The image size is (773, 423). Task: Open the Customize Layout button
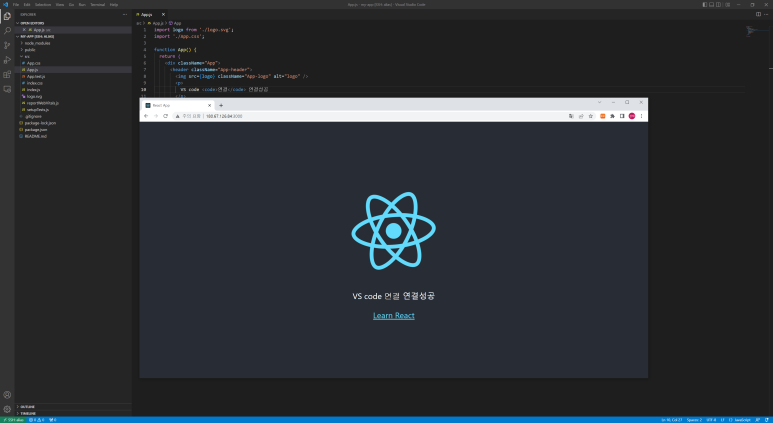pyautogui.click(x=728, y=4)
